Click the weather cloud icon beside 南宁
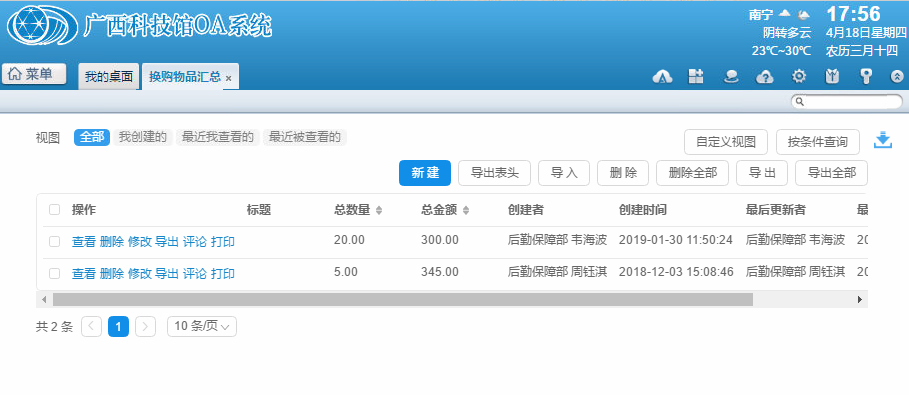The width and height of the screenshot is (909, 395). click(x=784, y=13)
